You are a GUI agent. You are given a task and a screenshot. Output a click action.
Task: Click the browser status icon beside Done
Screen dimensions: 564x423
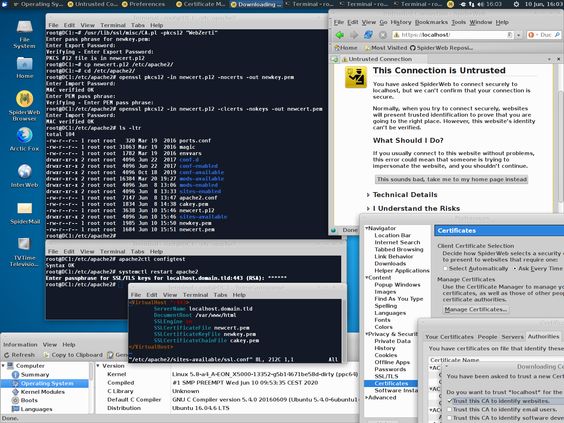(333, 230)
